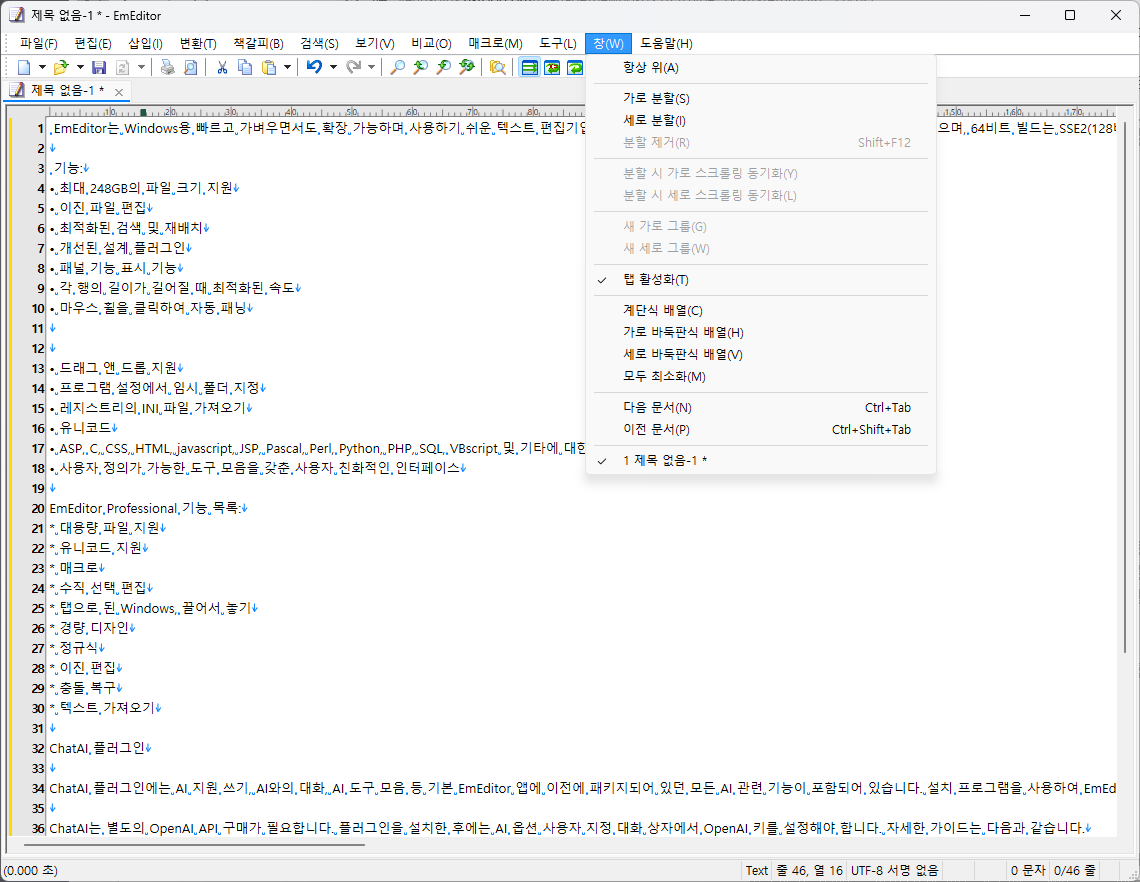
Task: Open the 변환(T) menu
Action: click(x=198, y=44)
